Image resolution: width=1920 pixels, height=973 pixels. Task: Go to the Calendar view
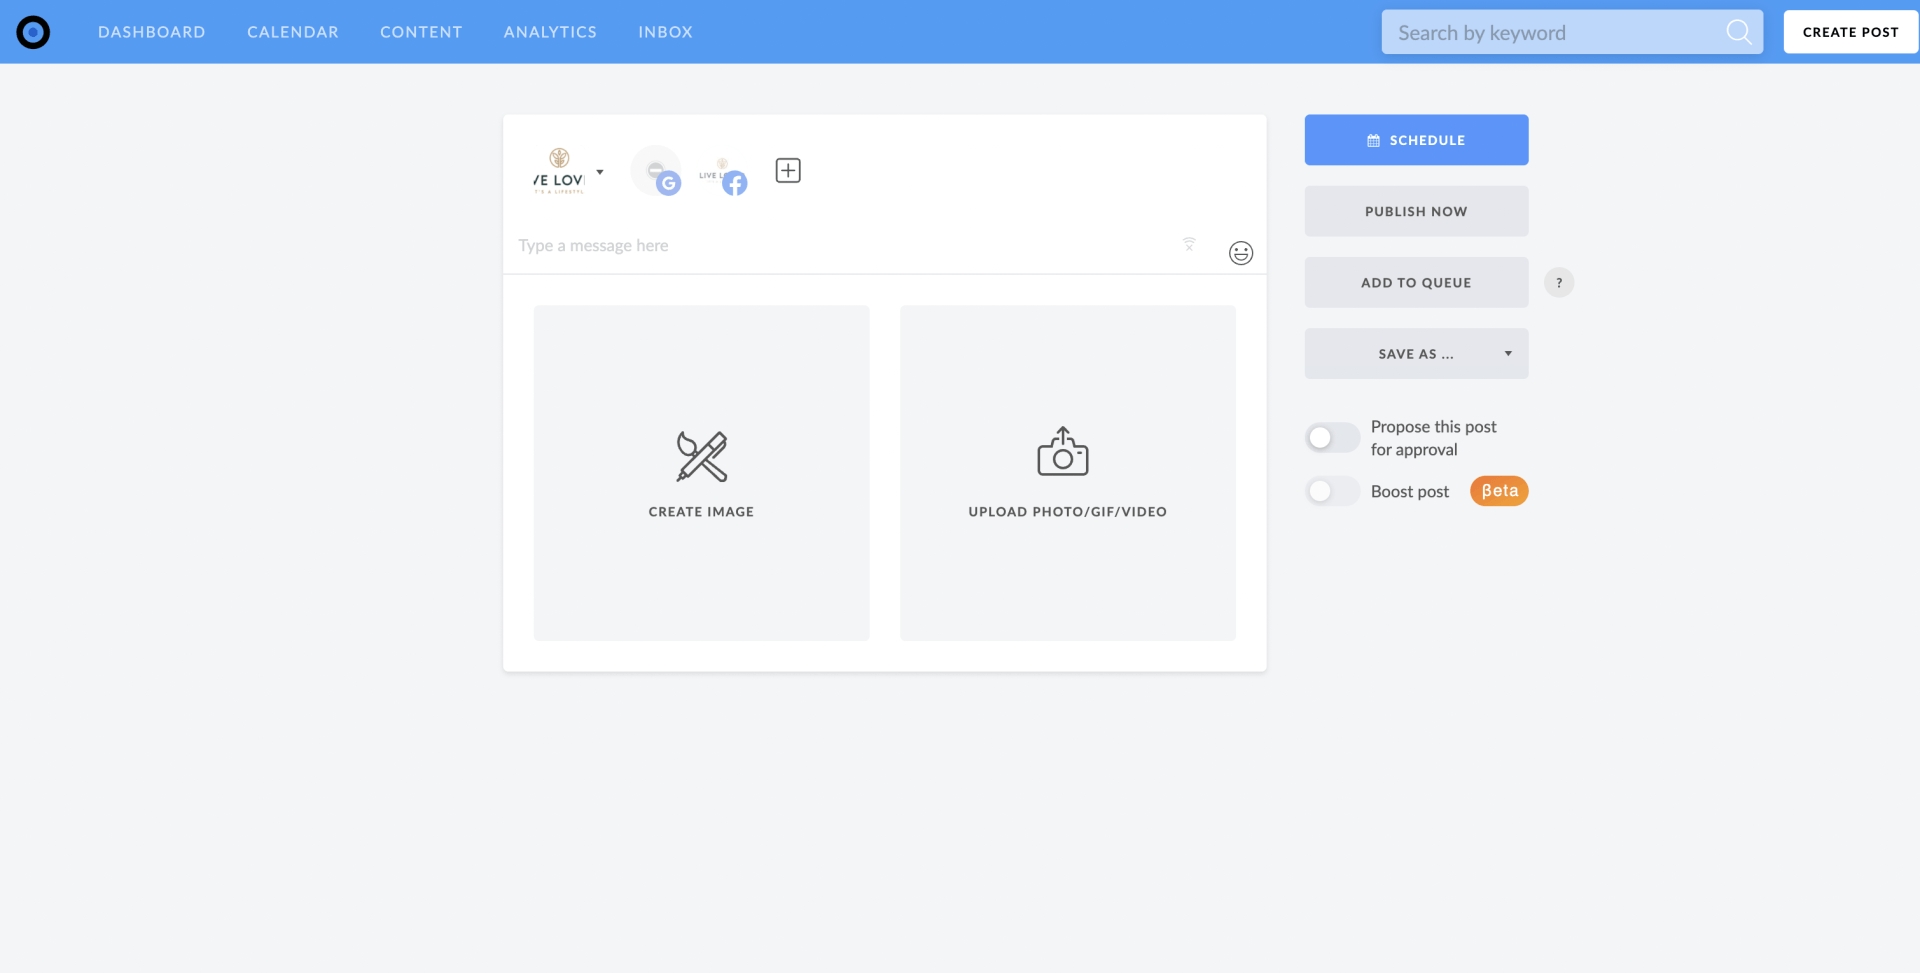293,32
